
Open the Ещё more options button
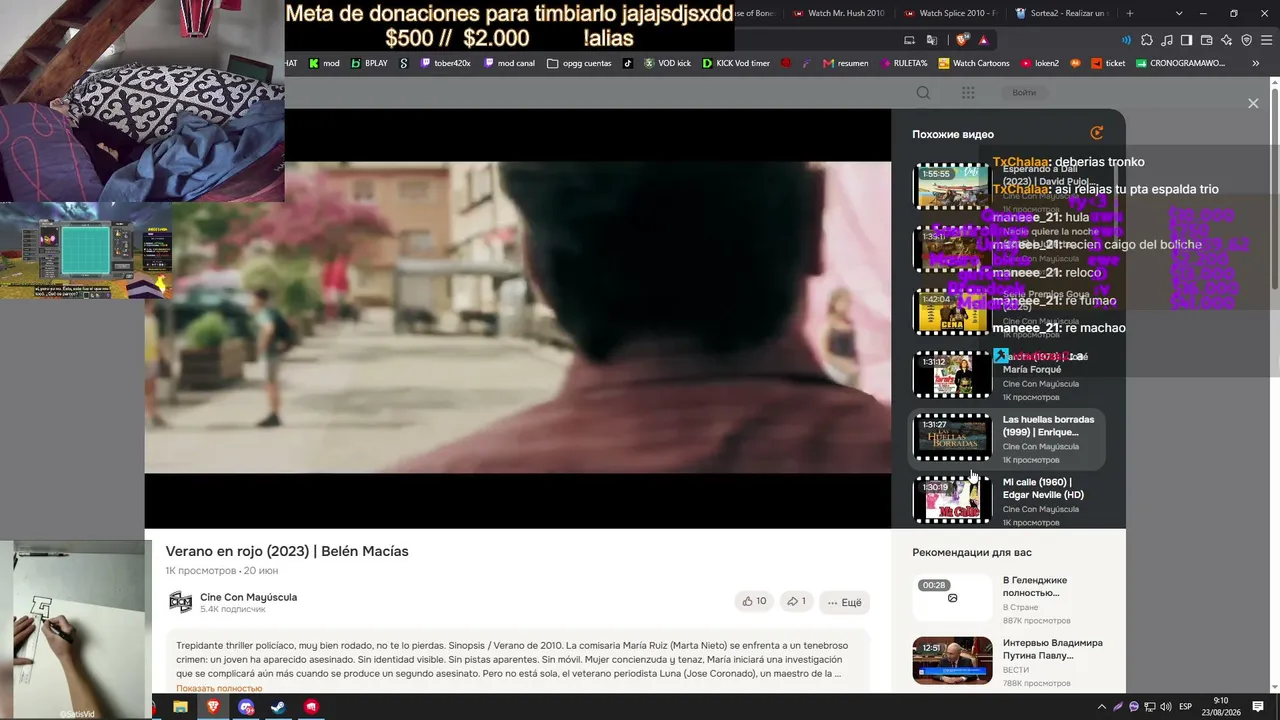pos(844,602)
